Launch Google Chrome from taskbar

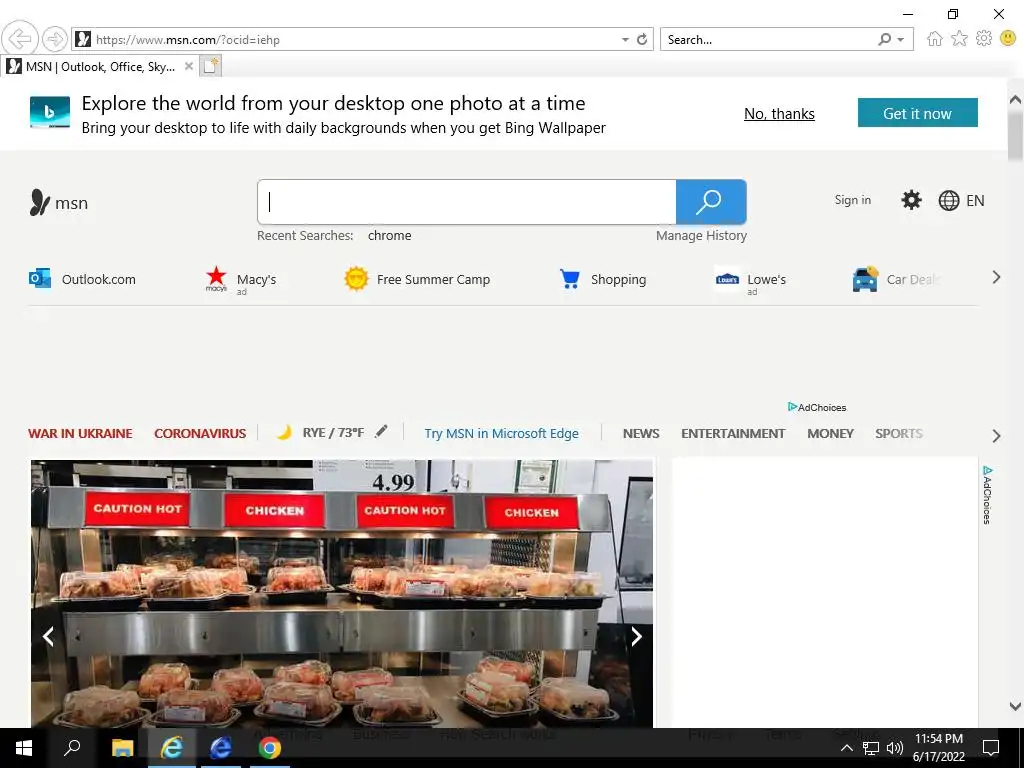click(x=269, y=748)
